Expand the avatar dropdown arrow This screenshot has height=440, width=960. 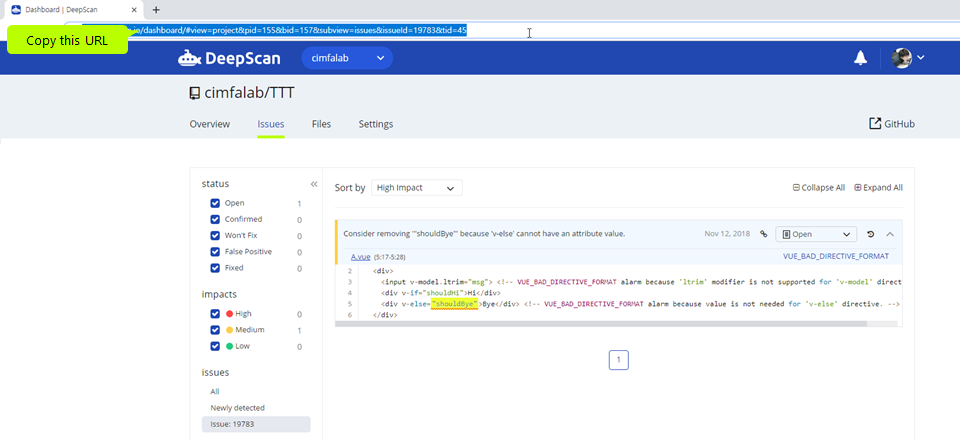920,58
